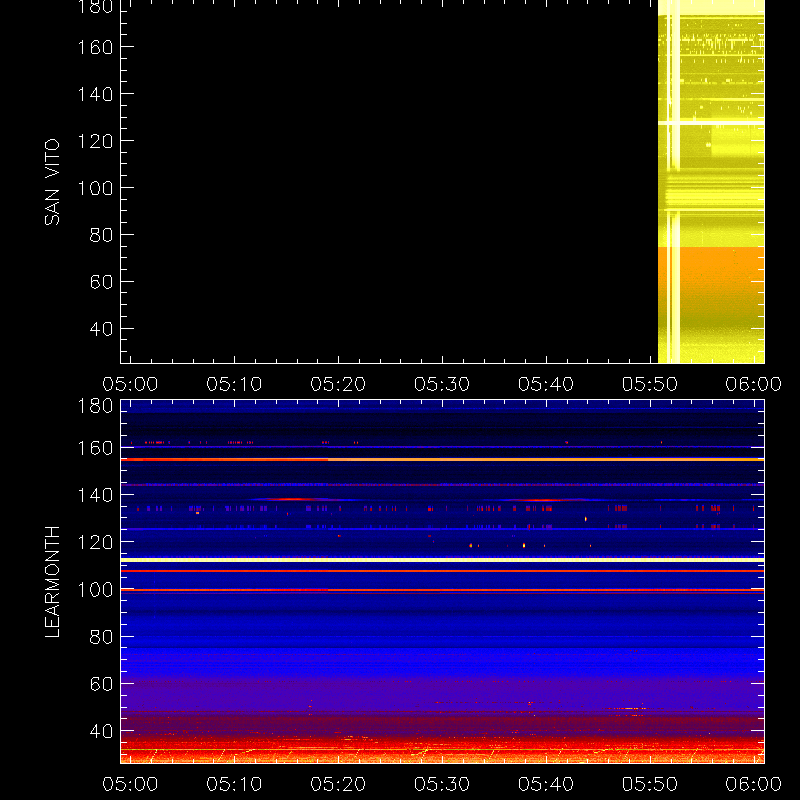Pick the 180 tick label on LEARMONTH plot

95,406
